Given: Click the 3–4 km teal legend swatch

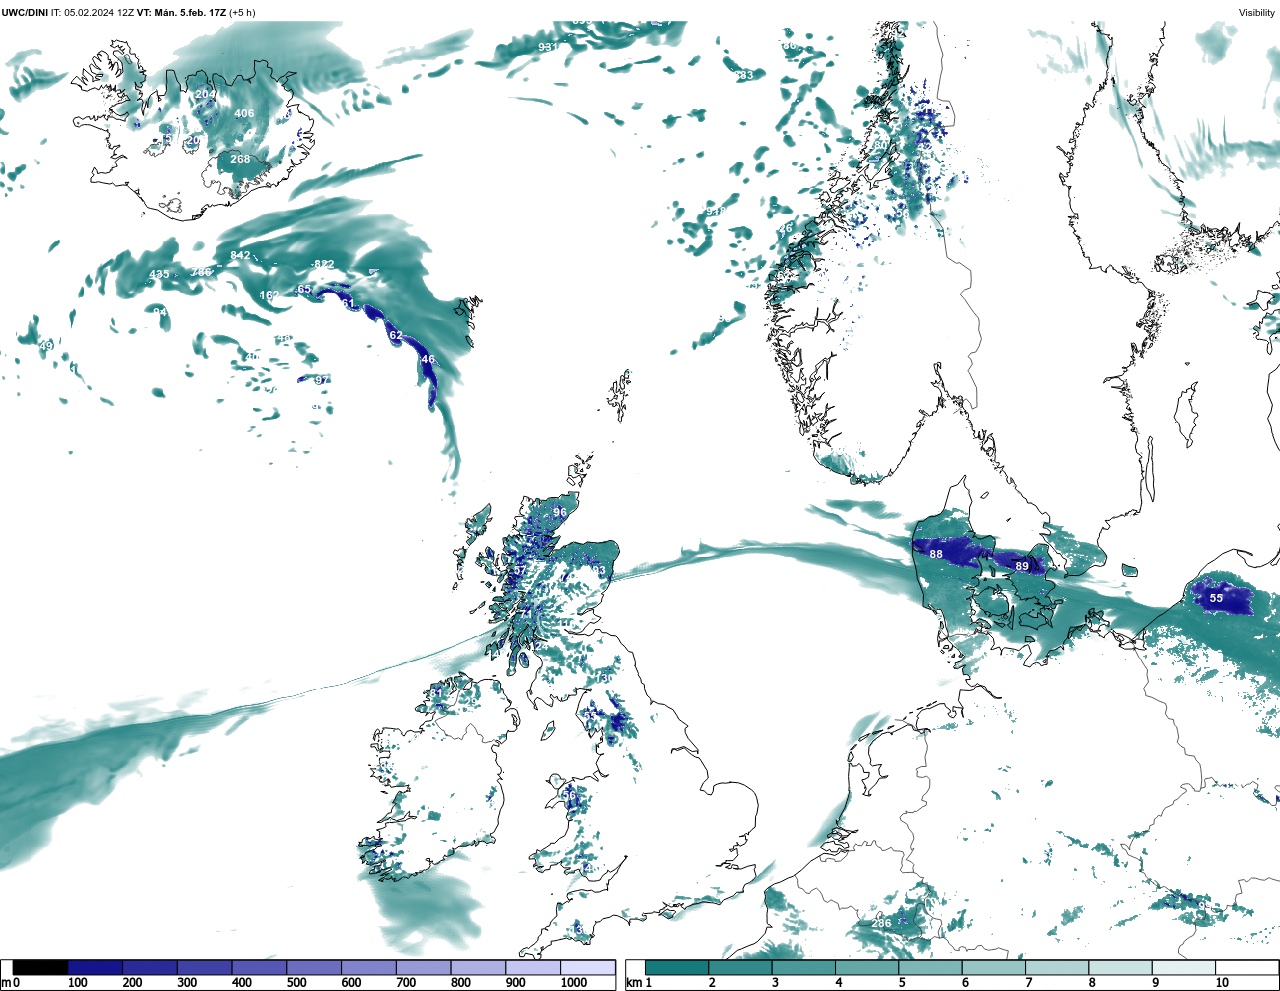Looking at the screenshot, I should (804, 967).
